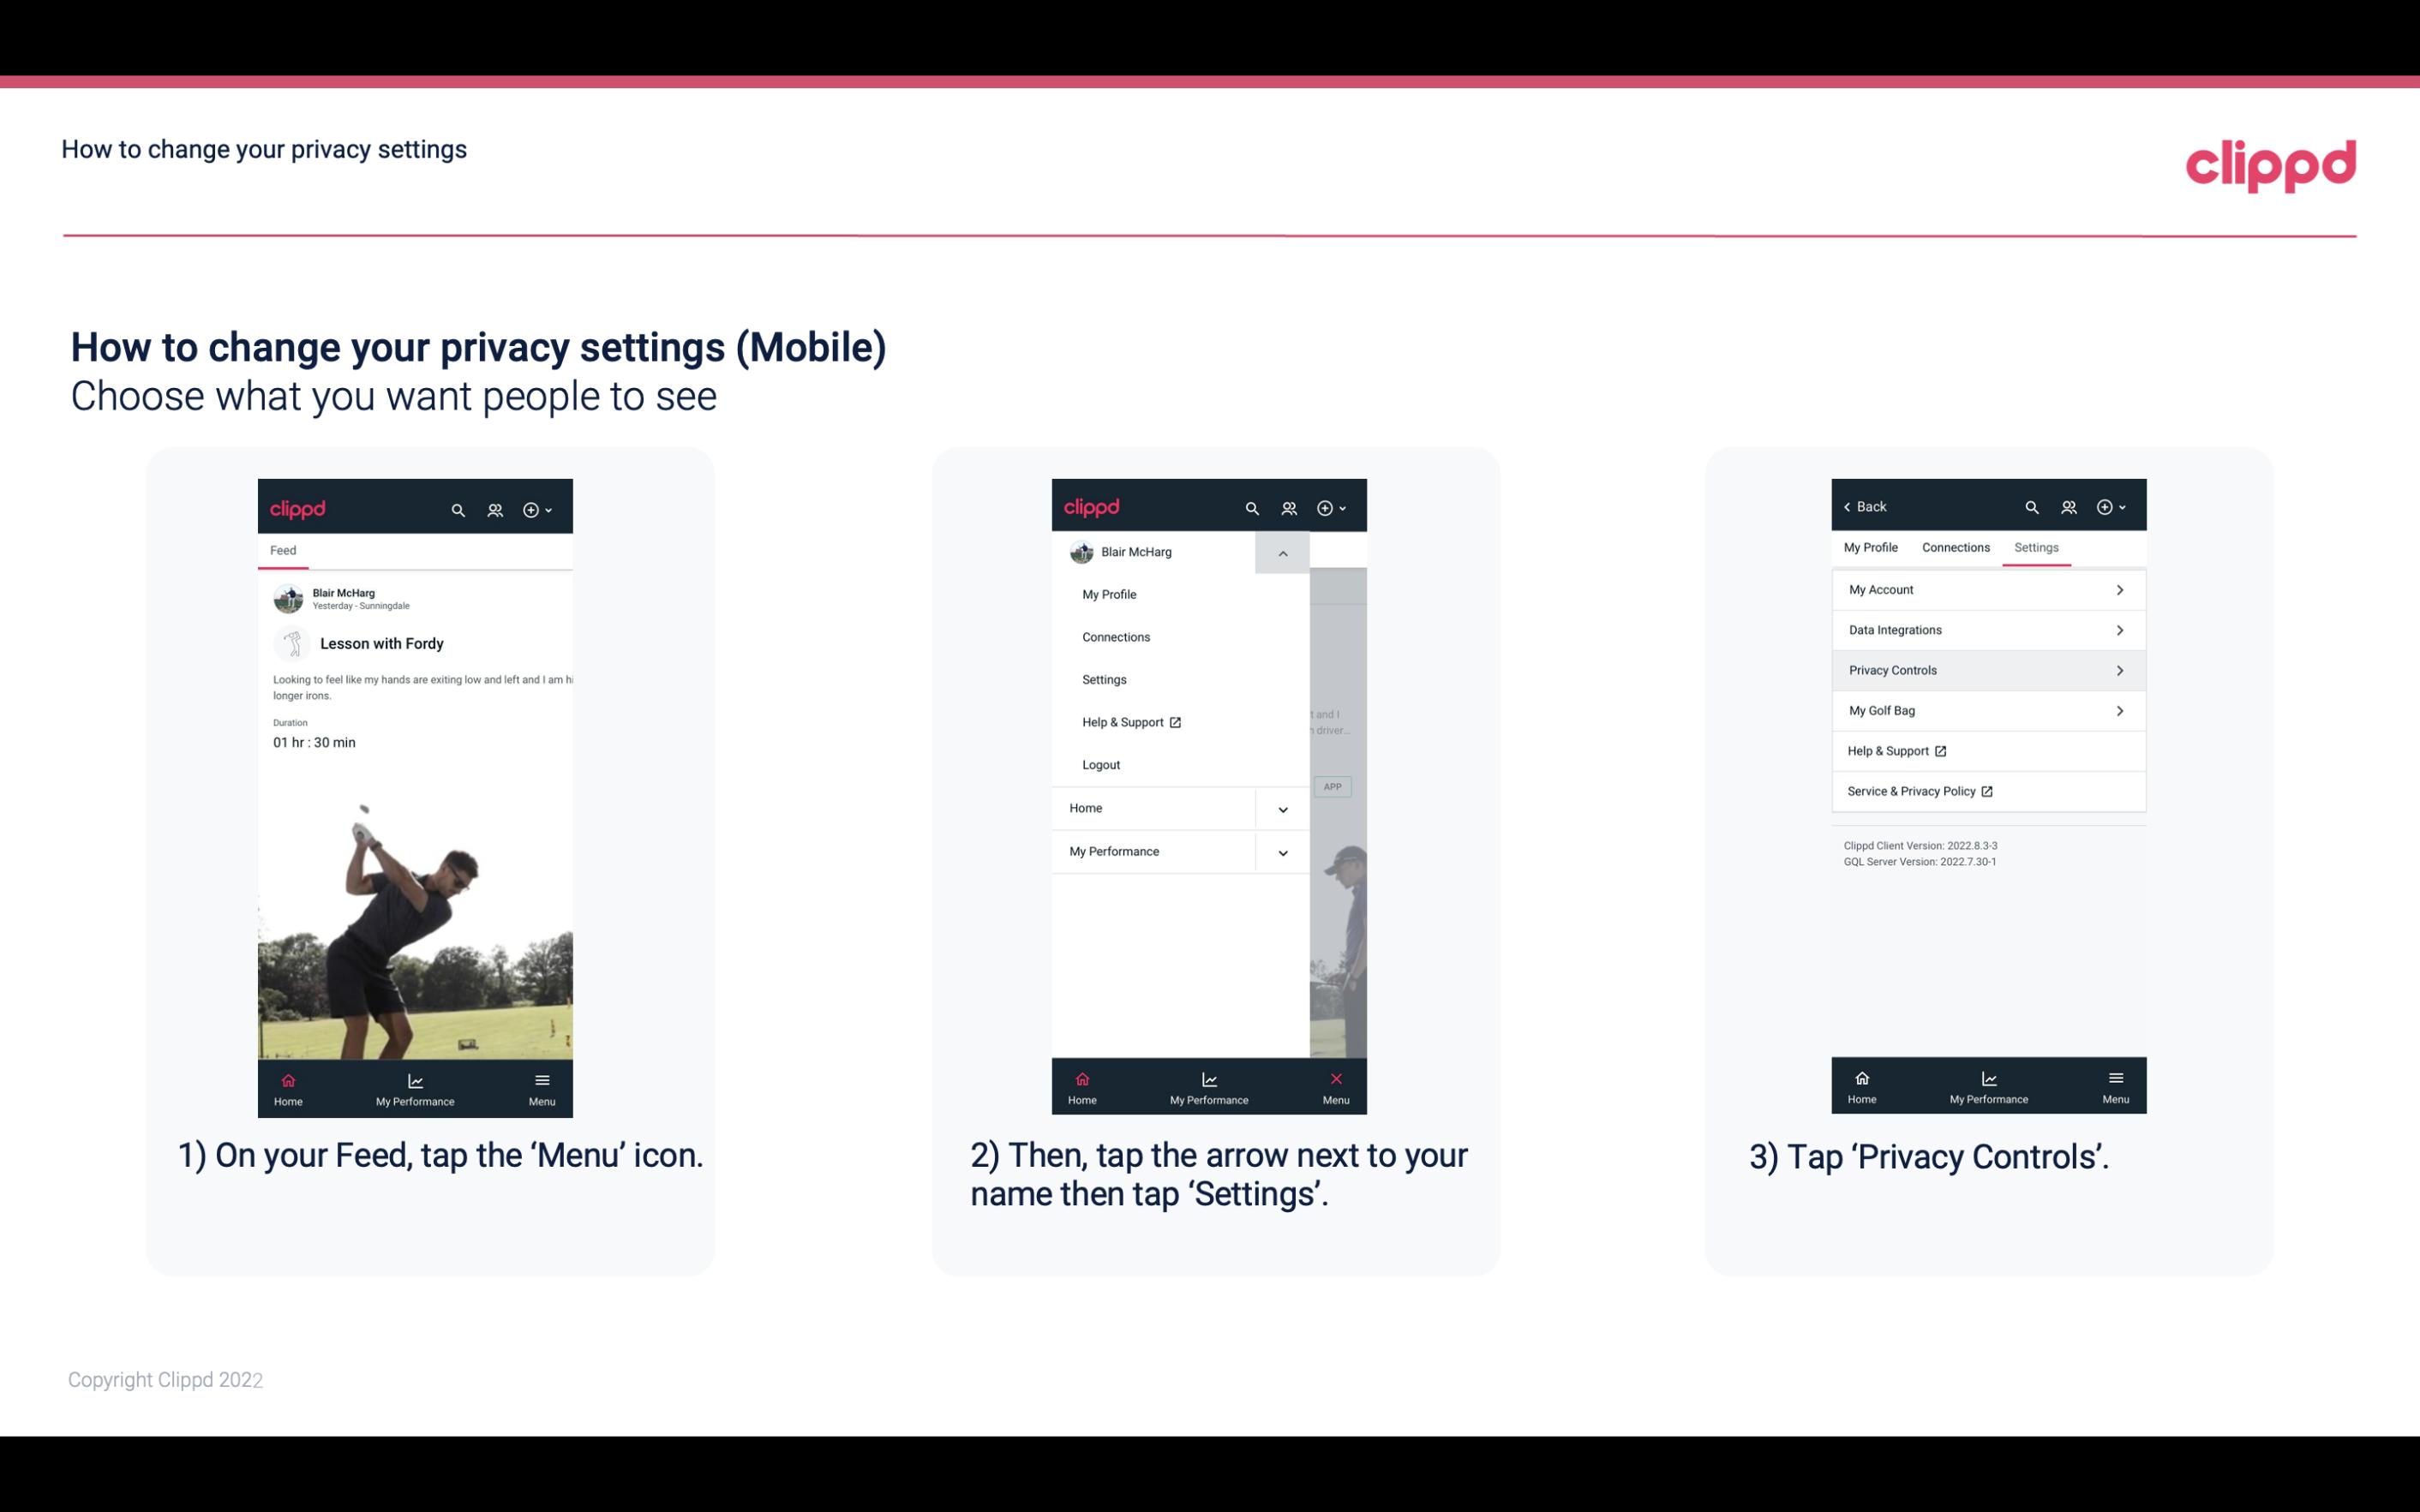Tap the clippd logo in the app header

click(298, 507)
